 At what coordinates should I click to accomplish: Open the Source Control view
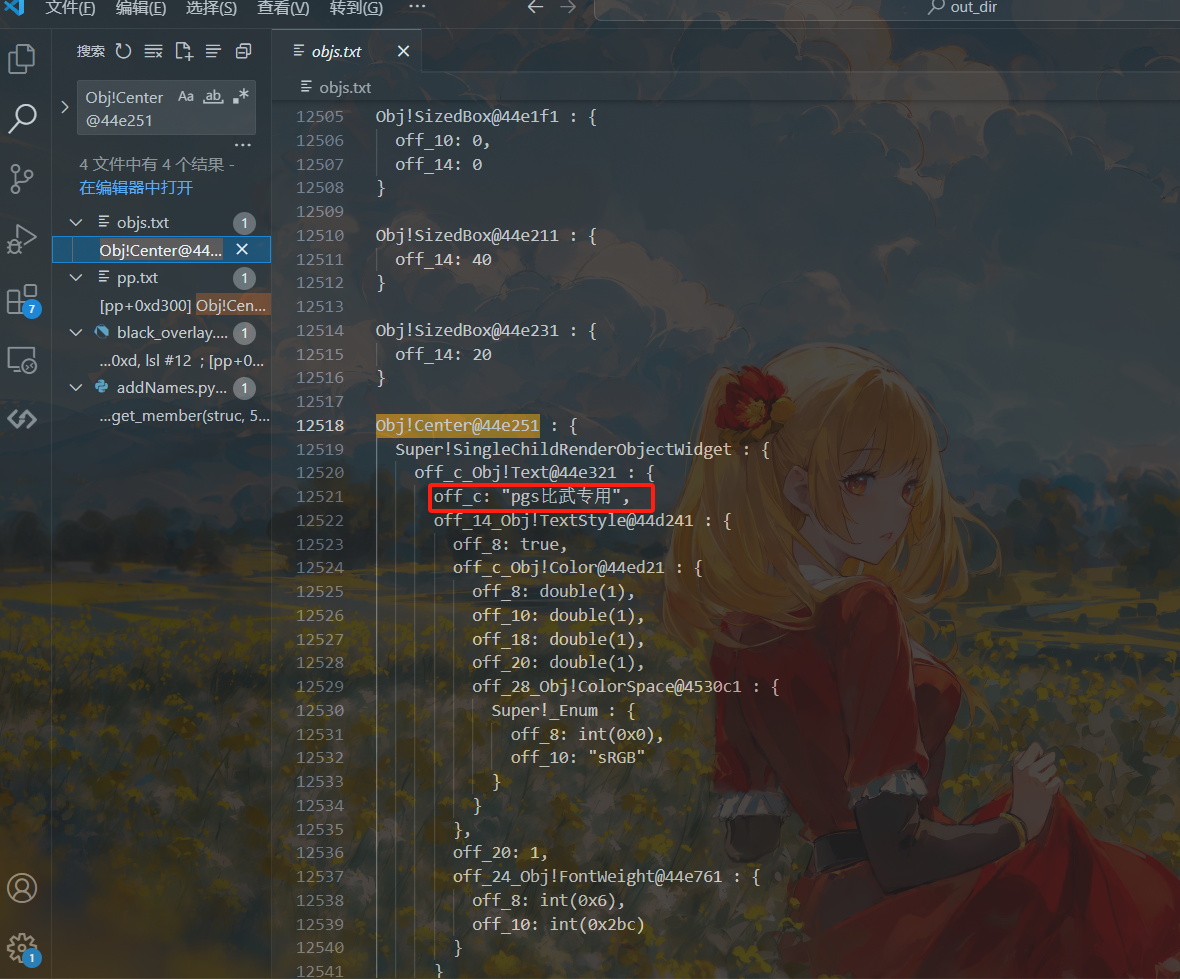22,178
